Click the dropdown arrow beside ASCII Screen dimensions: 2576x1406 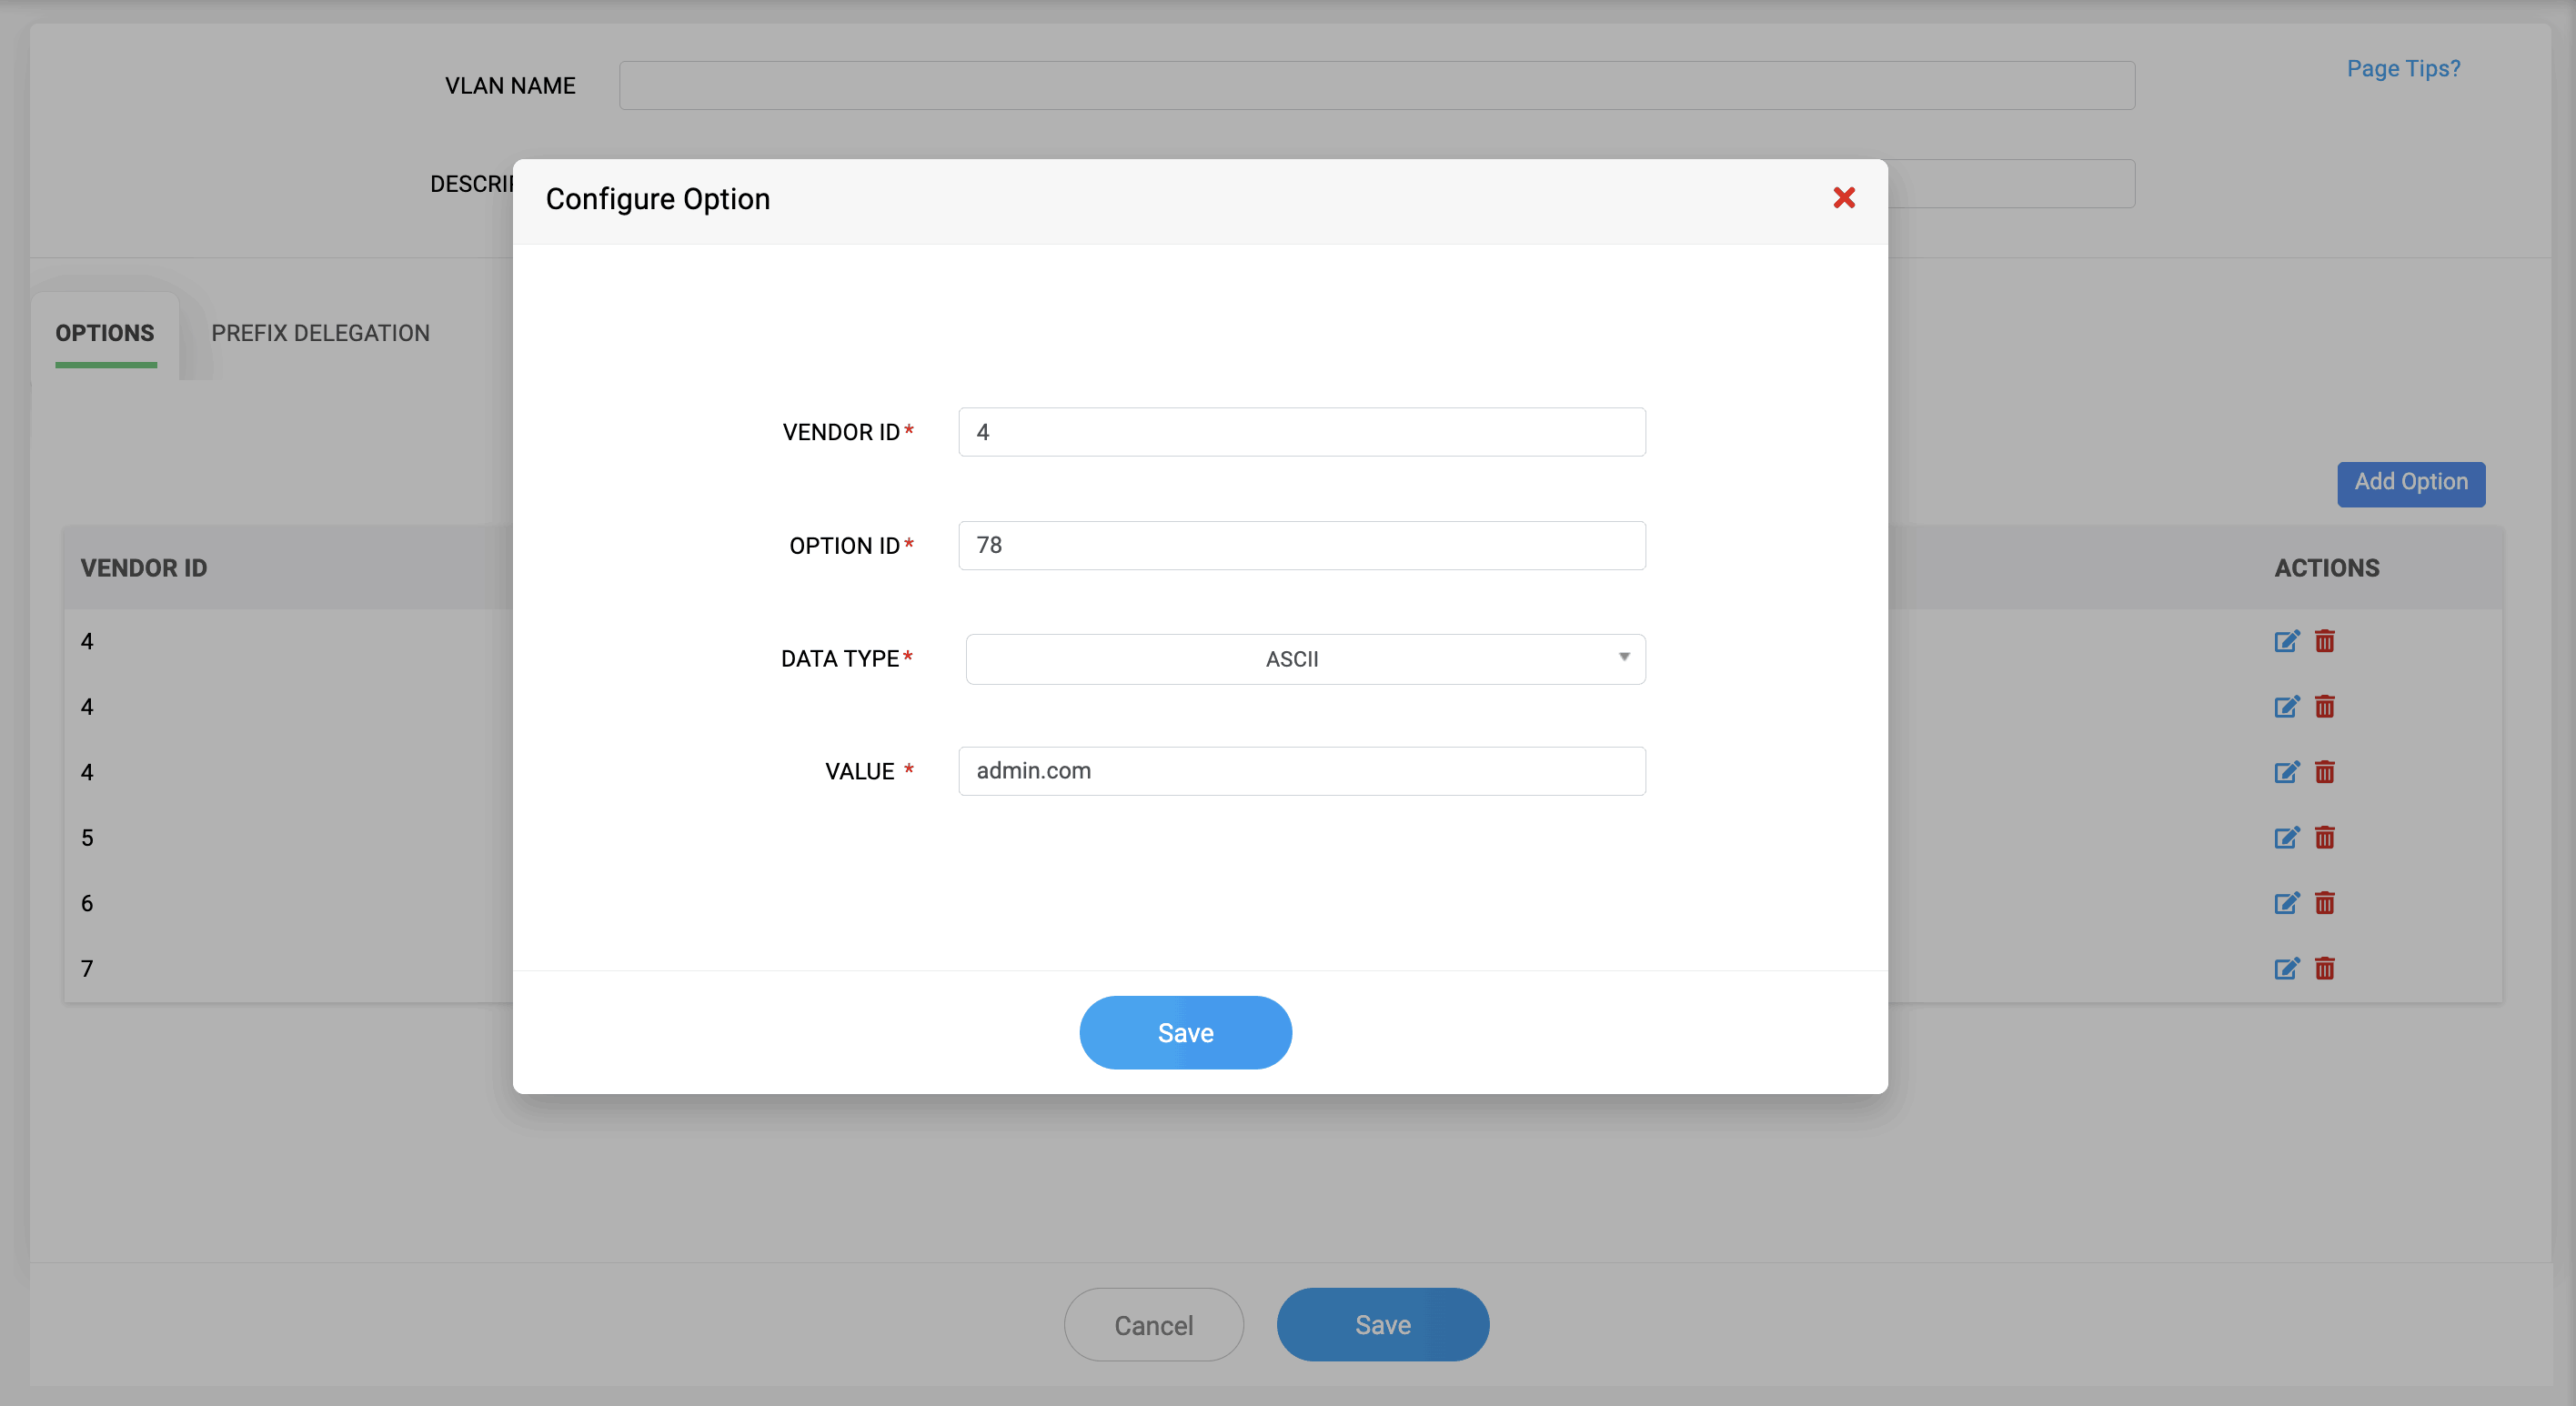tap(1623, 657)
